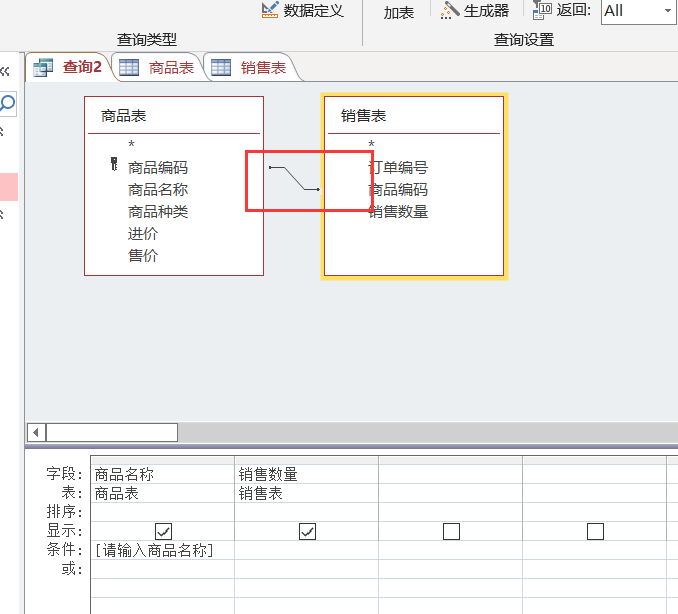Click the 销售表 table cell in grid
The width and height of the screenshot is (678, 614).
tap(307, 493)
